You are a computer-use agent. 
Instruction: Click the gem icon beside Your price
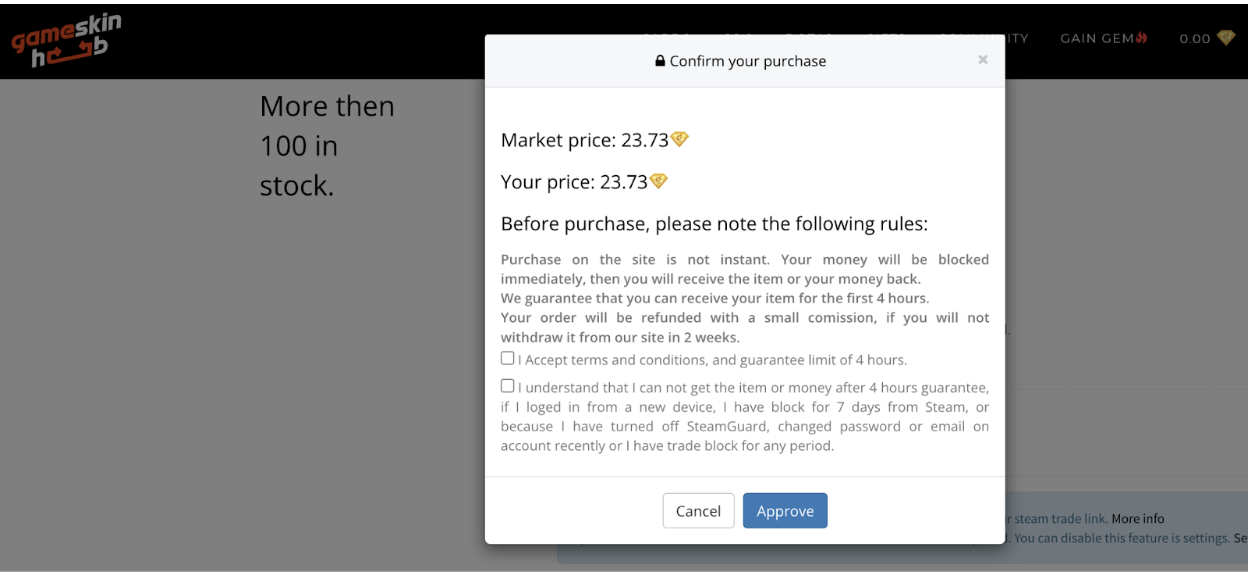pos(659,181)
